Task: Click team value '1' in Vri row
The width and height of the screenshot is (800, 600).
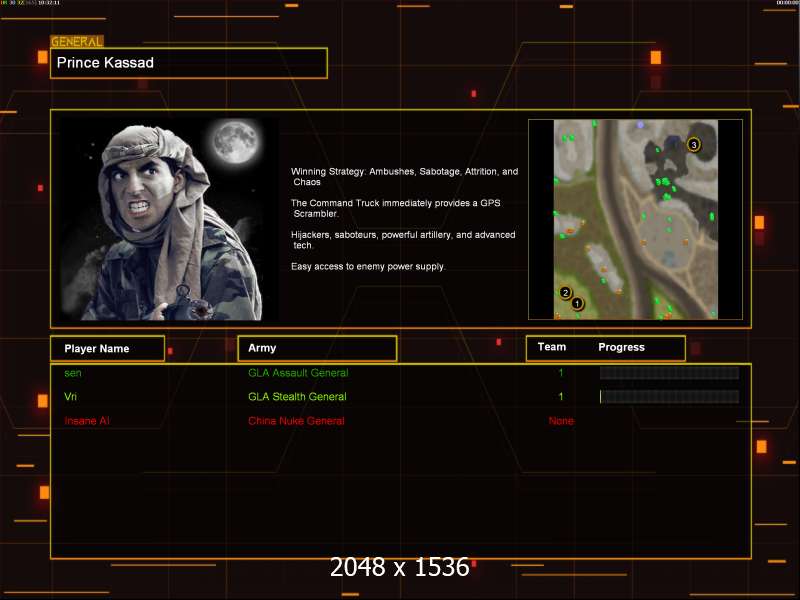Action: (561, 396)
